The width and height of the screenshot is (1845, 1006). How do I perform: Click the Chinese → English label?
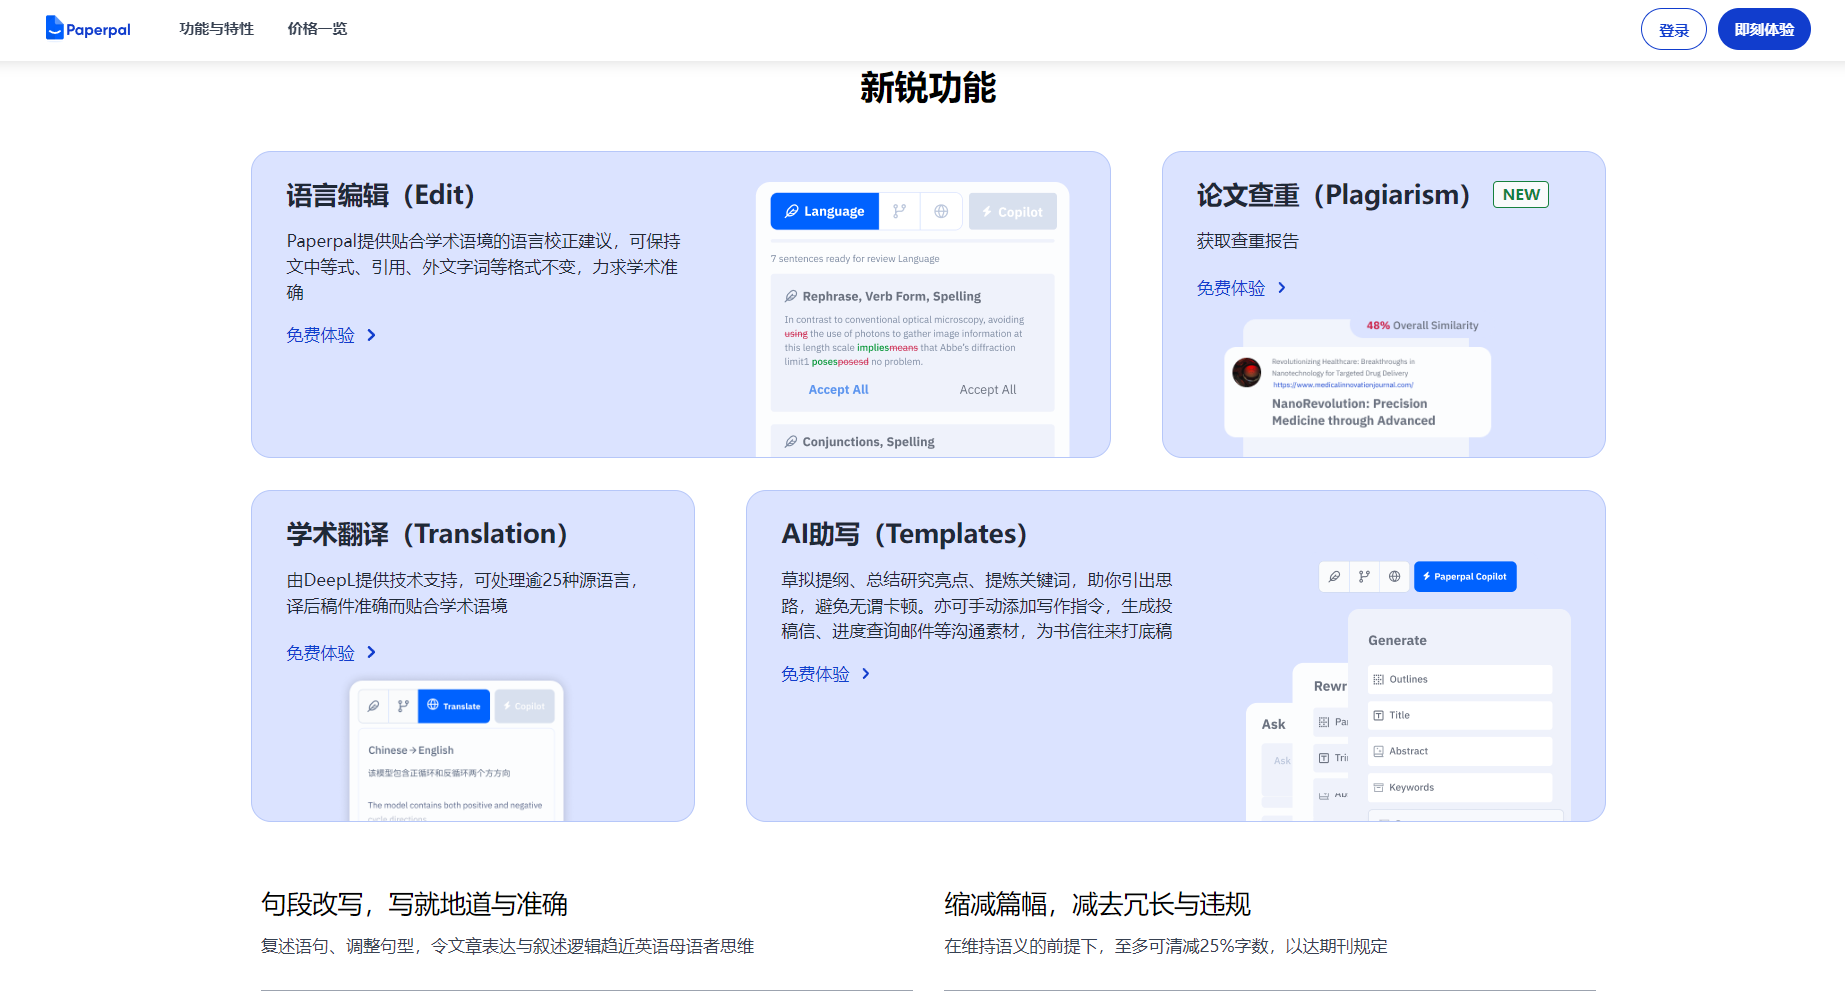pos(411,750)
